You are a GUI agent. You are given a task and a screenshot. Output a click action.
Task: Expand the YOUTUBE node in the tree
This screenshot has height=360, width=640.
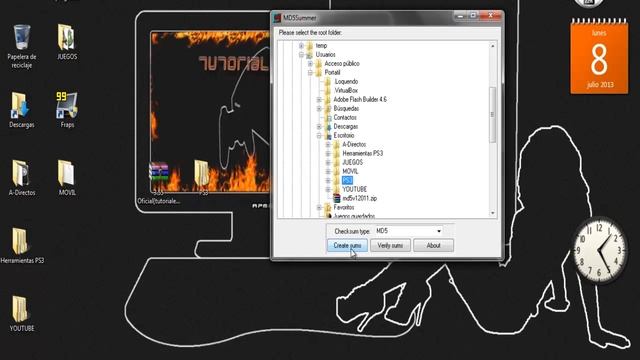click(x=328, y=189)
